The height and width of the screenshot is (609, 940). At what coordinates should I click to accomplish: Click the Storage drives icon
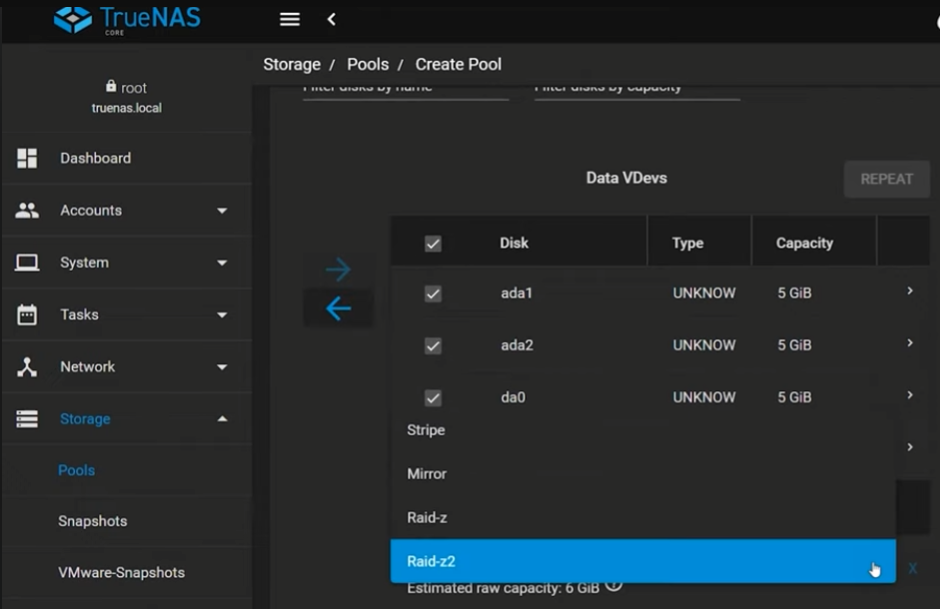tap(27, 419)
